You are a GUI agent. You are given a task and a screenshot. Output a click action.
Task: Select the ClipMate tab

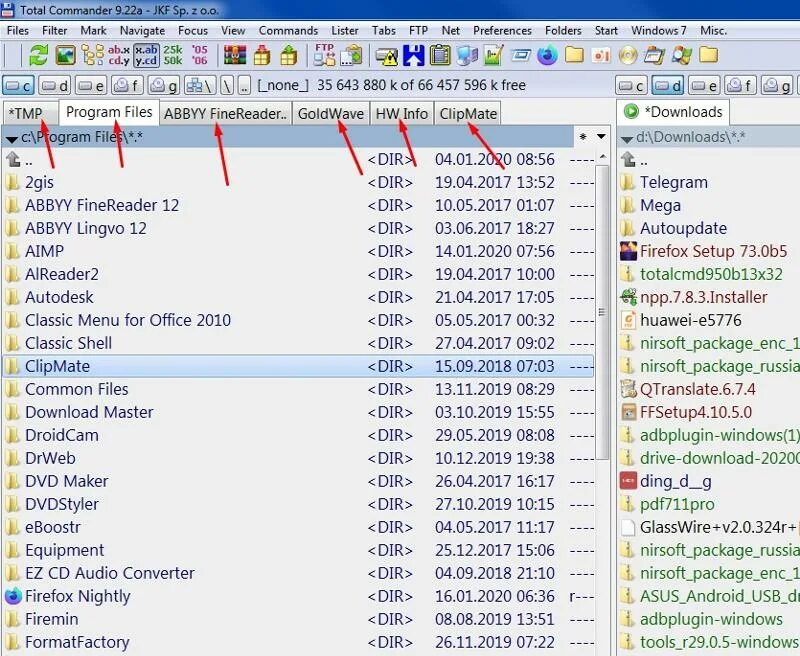click(x=468, y=113)
